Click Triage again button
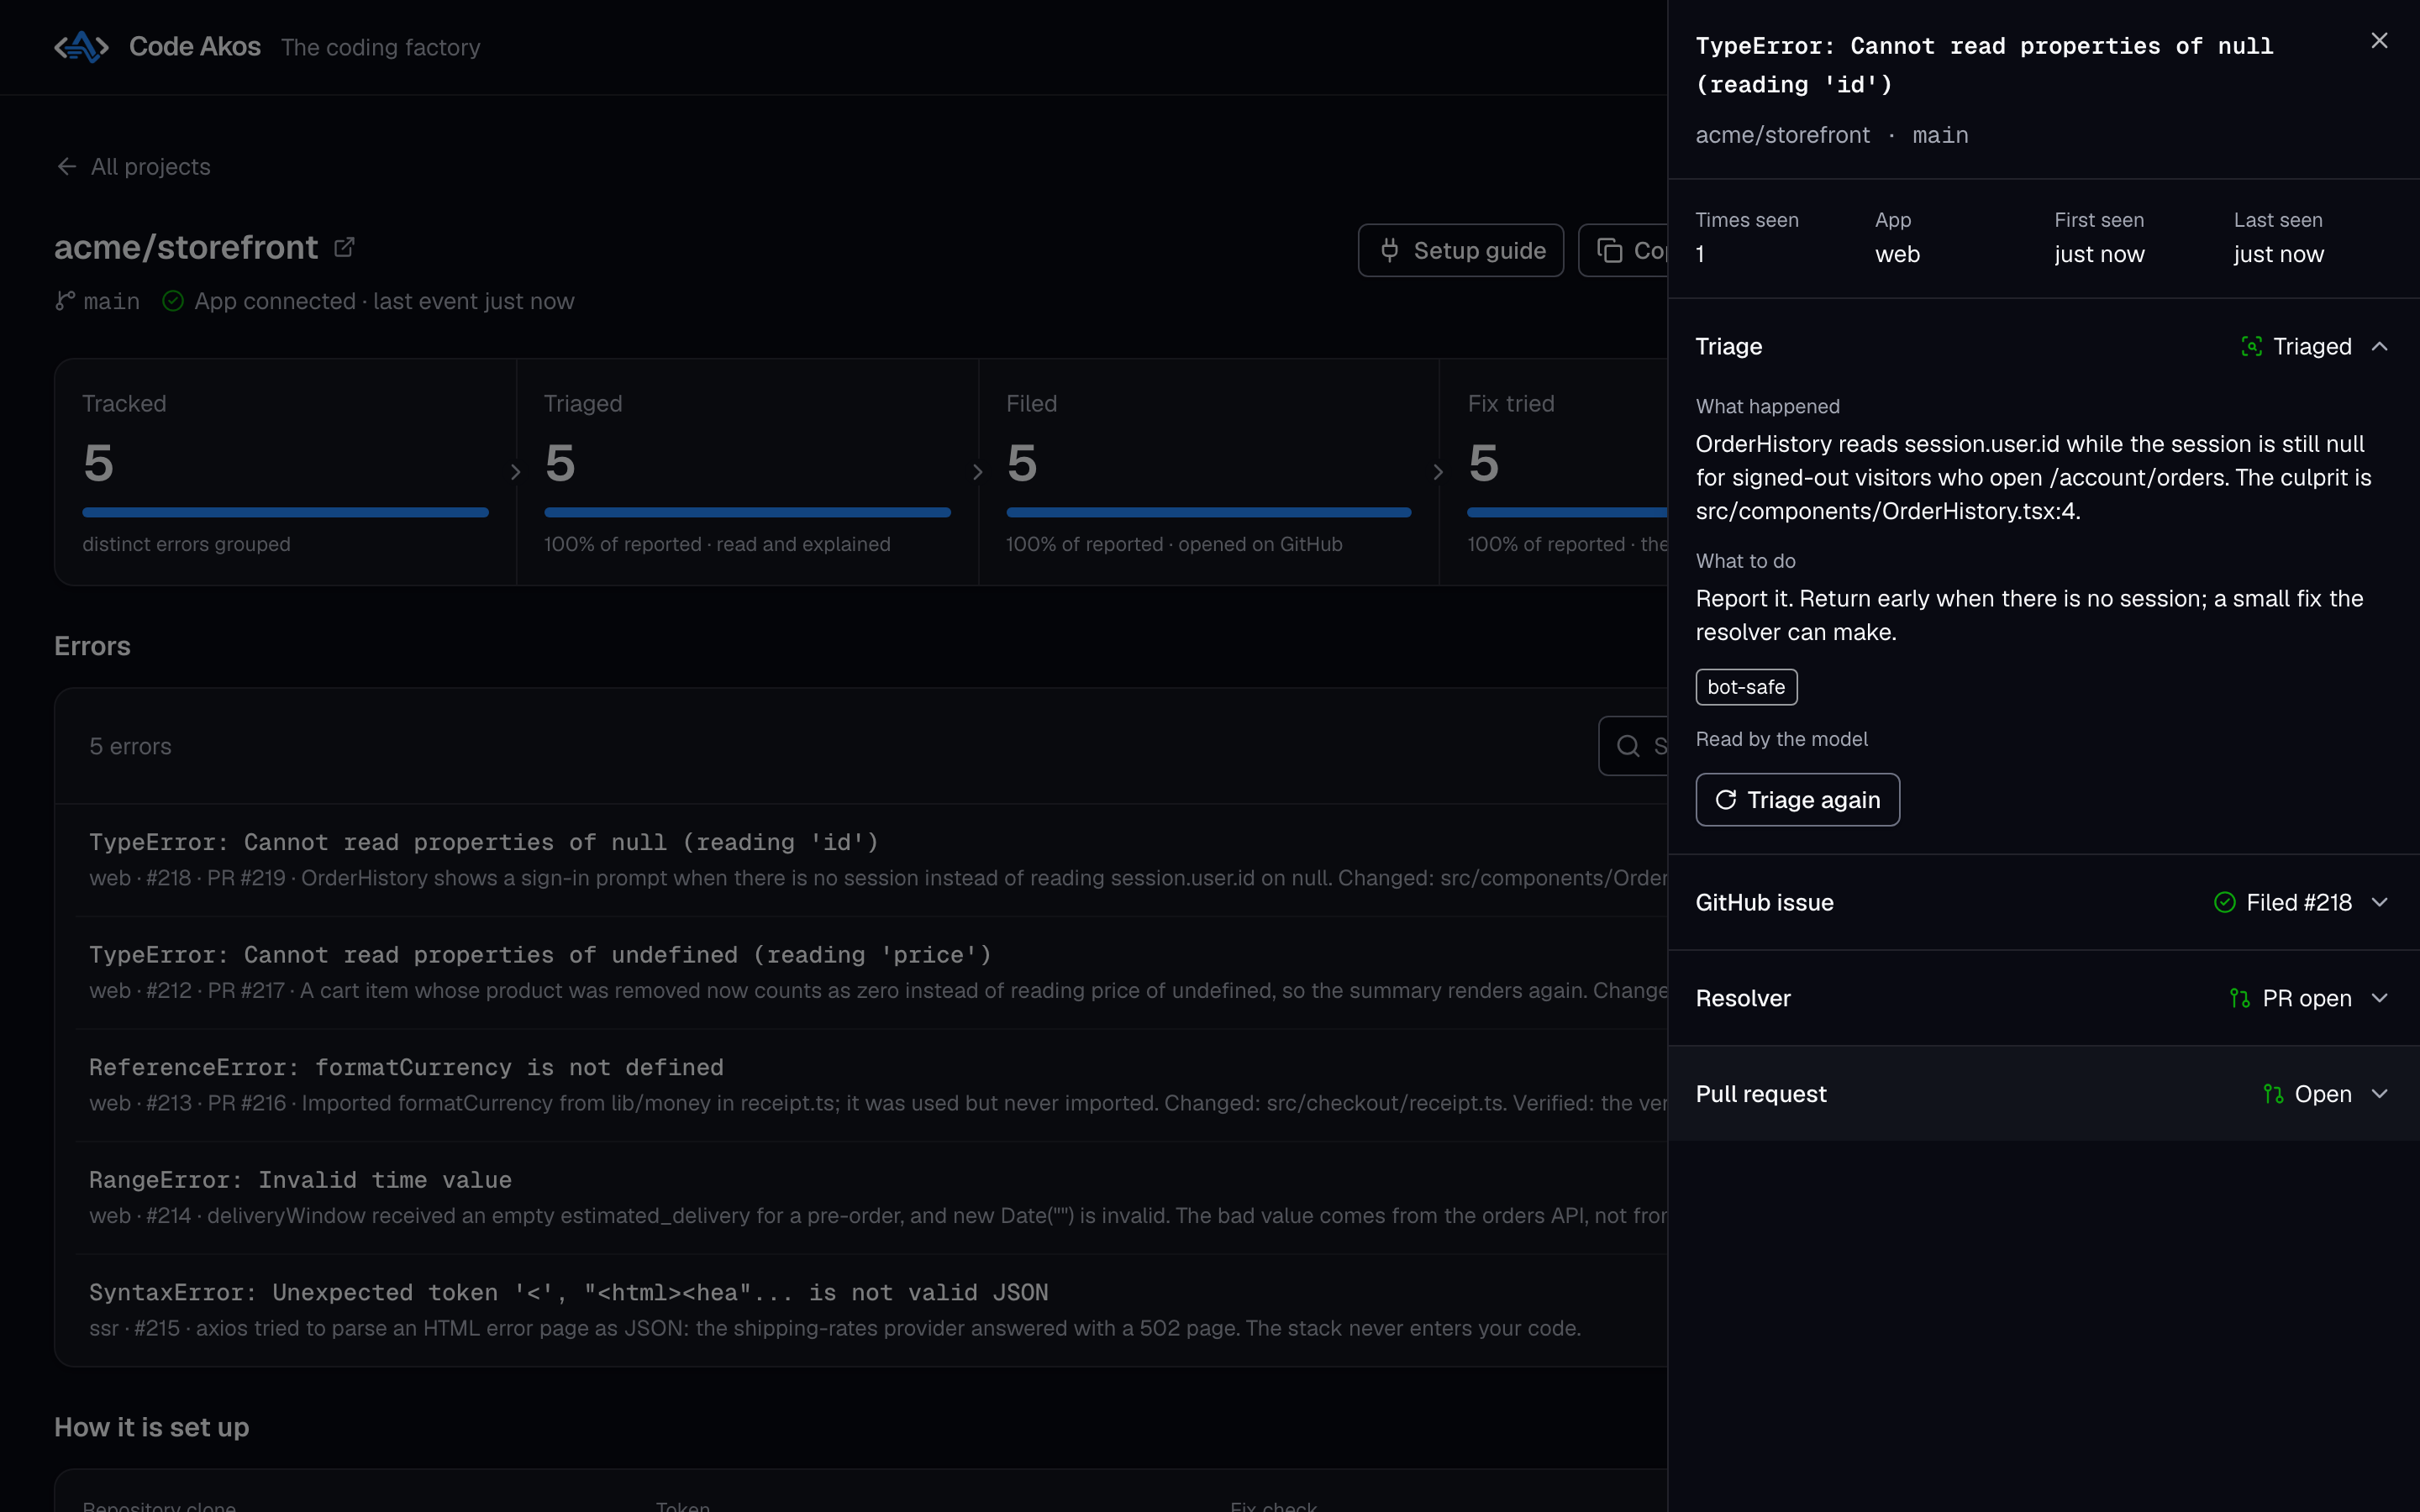The height and width of the screenshot is (1512, 2420). coord(1797,800)
